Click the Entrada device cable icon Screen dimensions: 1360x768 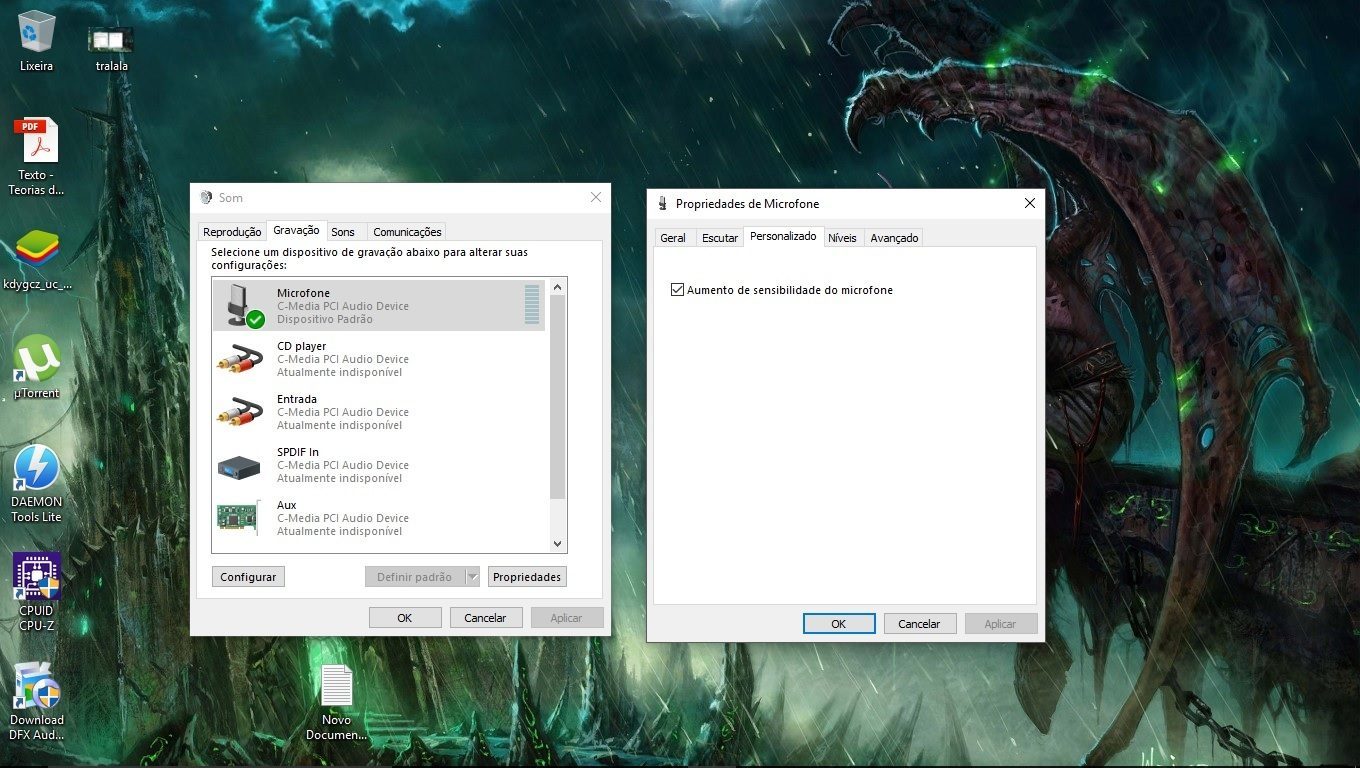pos(240,411)
